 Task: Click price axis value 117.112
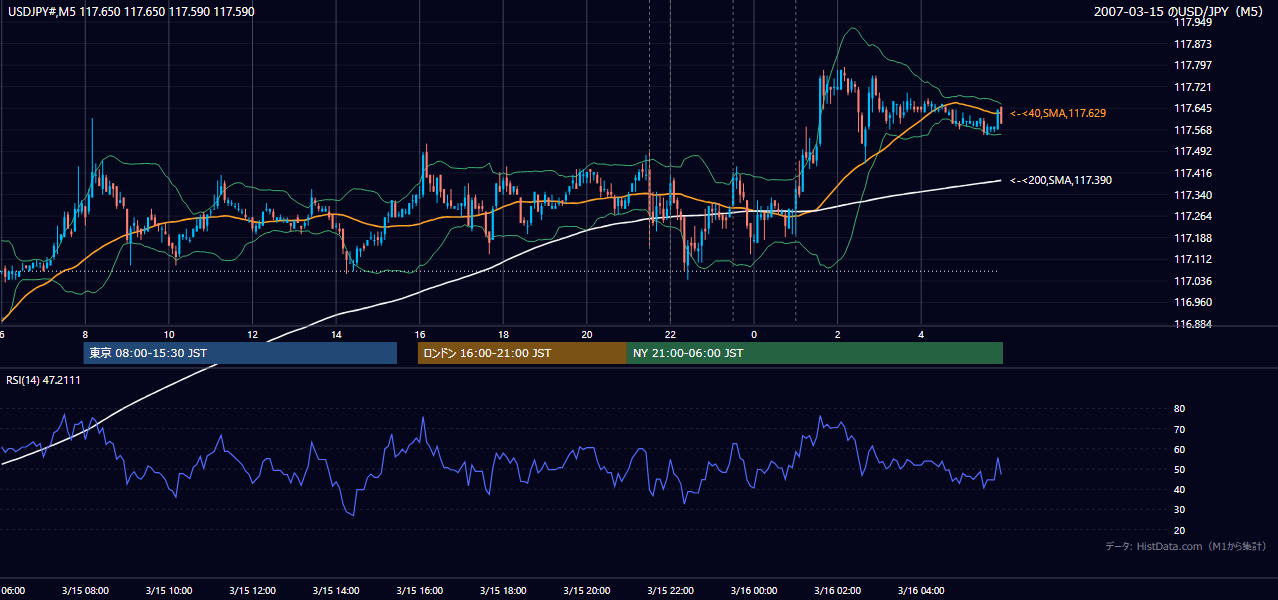pos(1193,259)
